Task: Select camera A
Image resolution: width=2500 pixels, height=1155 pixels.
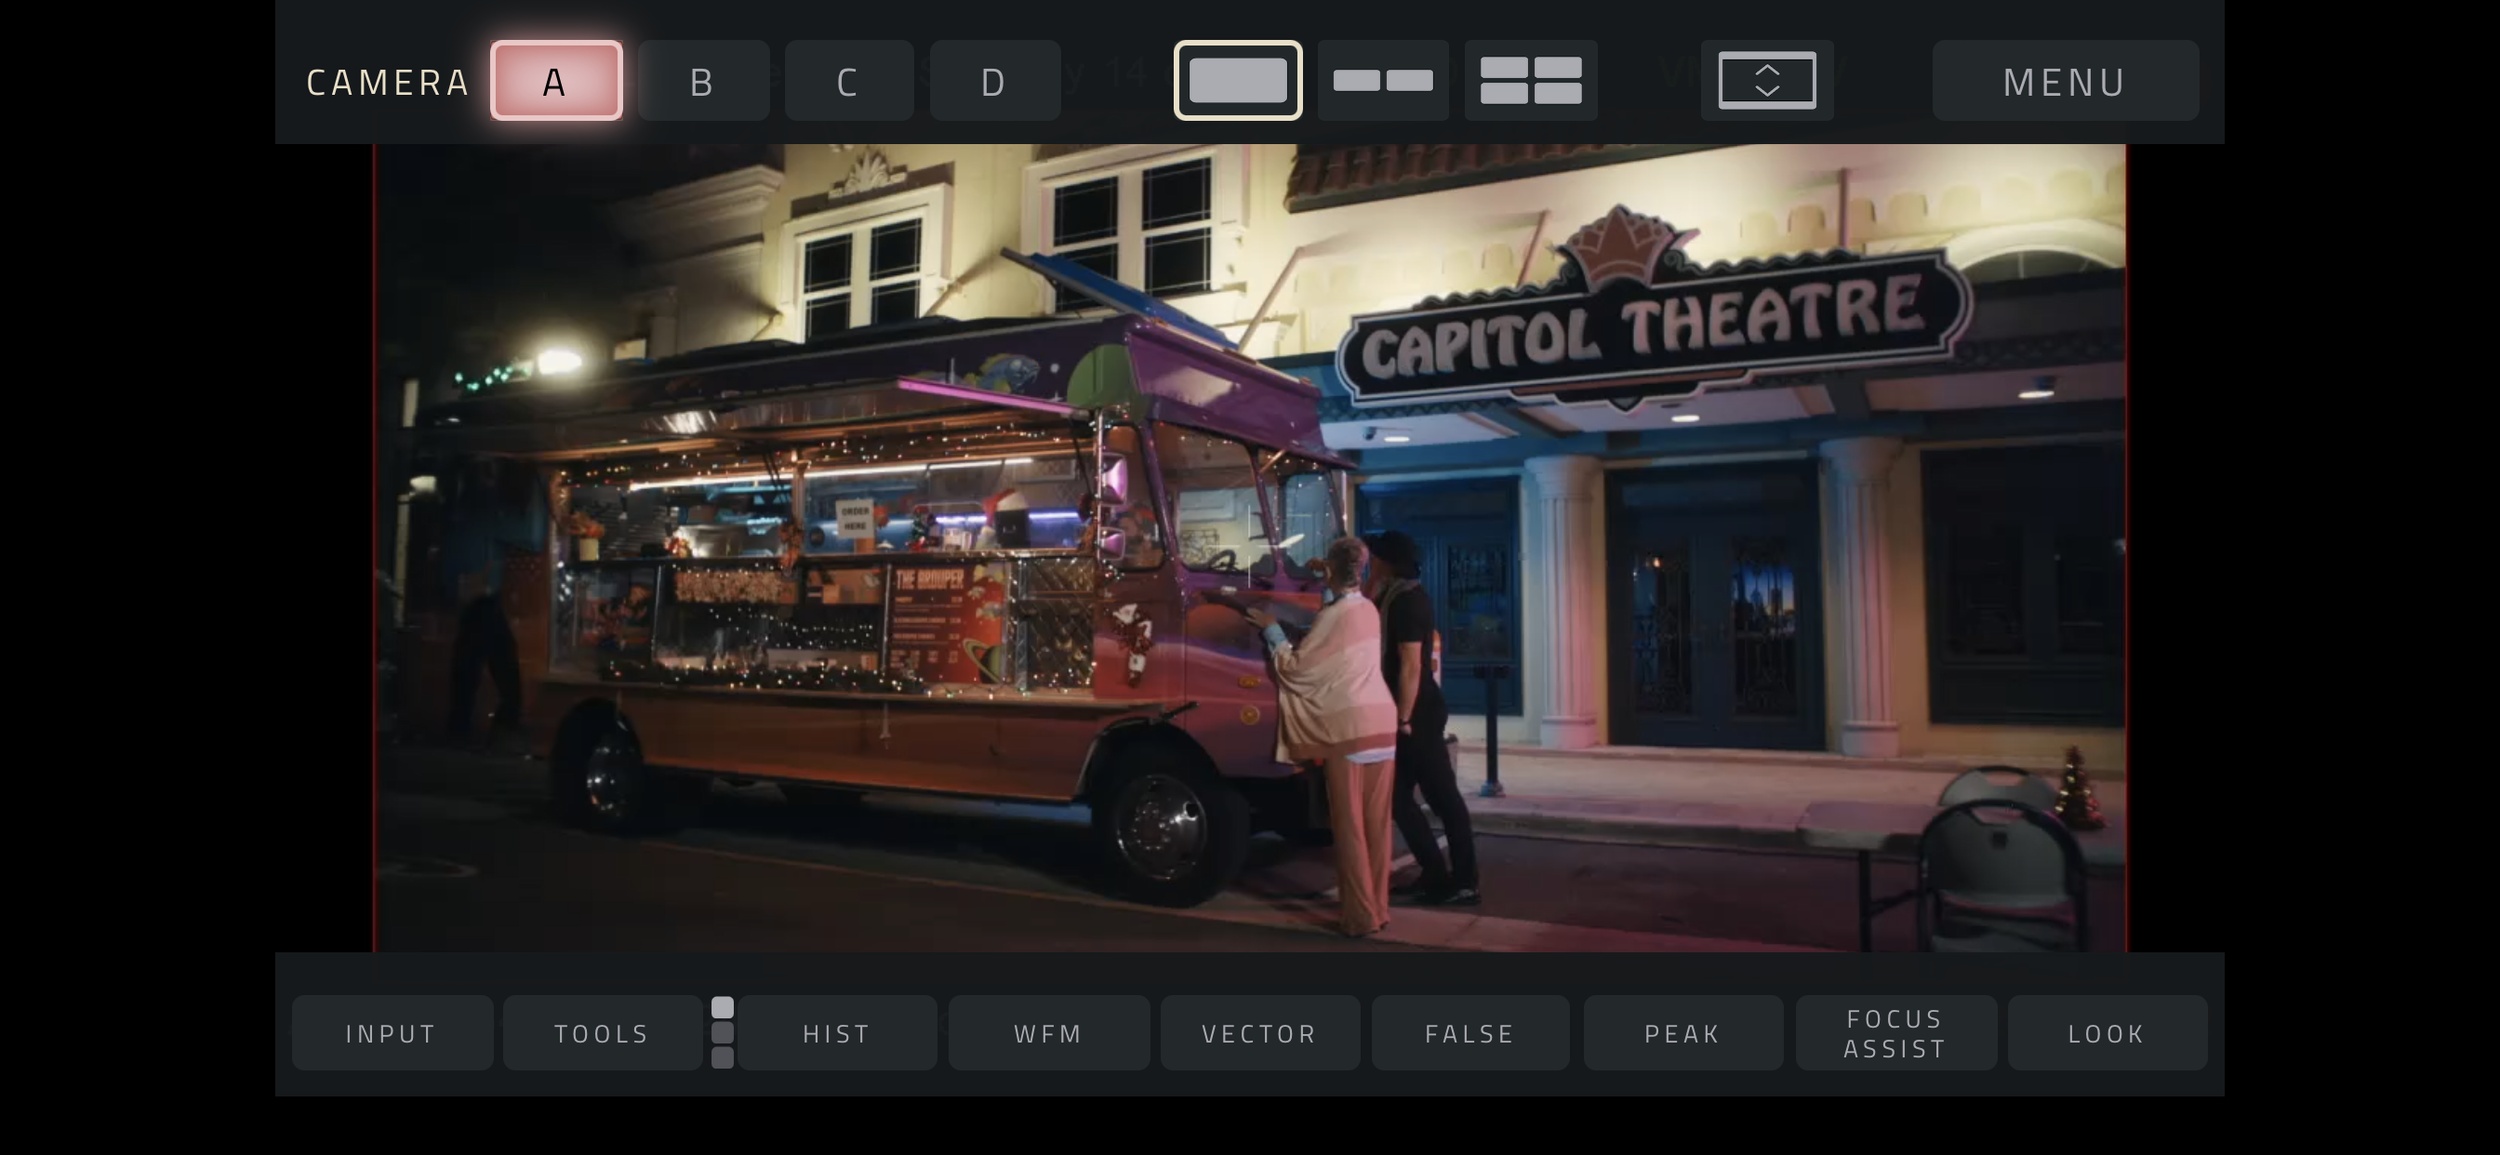Action: point(556,81)
